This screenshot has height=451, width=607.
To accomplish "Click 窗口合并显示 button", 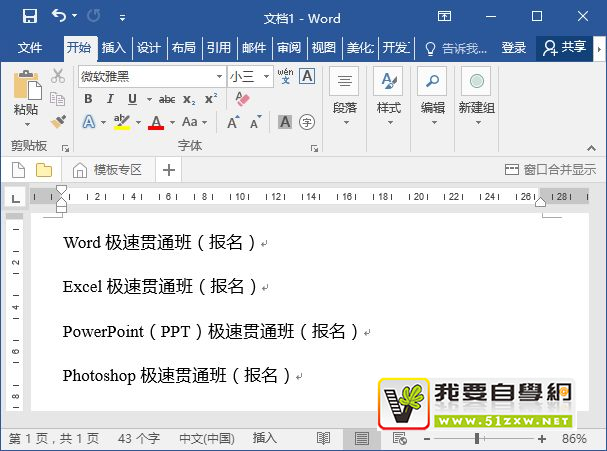I will coord(550,170).
